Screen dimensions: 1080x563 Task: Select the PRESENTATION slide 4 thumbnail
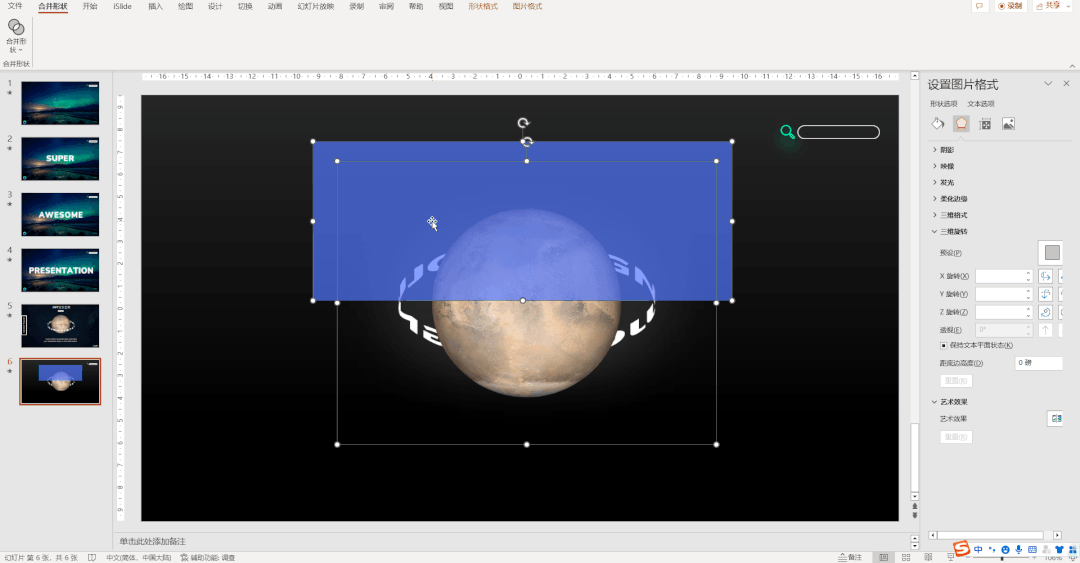pos(60,270)
